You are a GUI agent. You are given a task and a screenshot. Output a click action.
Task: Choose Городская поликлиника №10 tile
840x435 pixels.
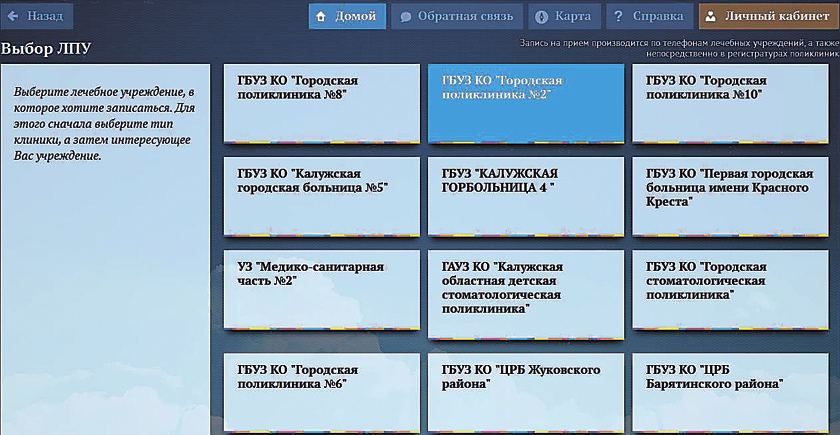coord(729,103)
